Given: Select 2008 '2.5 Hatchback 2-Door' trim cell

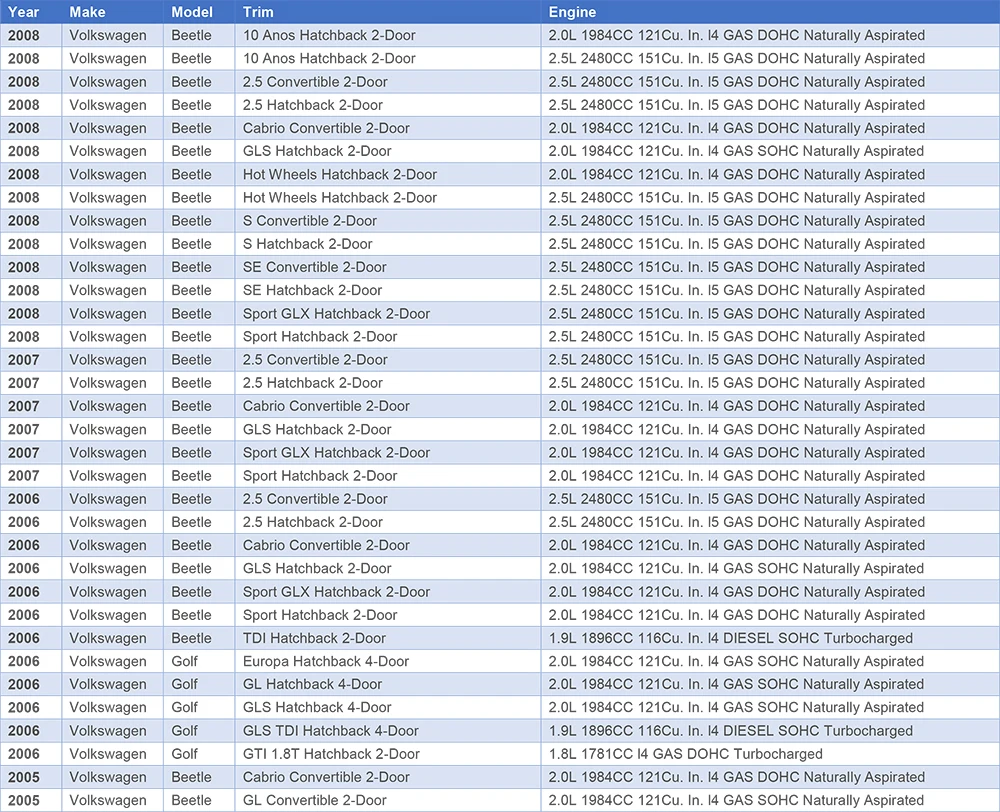Looking at the screenshot, I should coord(388,105).
